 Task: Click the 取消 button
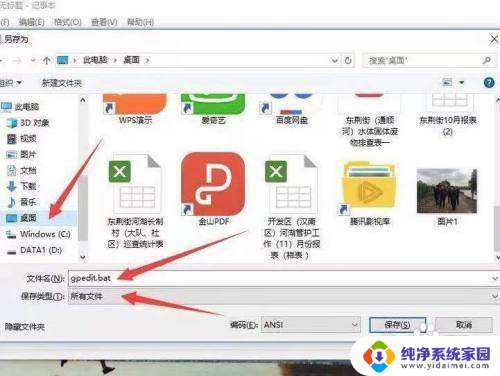pos(464,325)
